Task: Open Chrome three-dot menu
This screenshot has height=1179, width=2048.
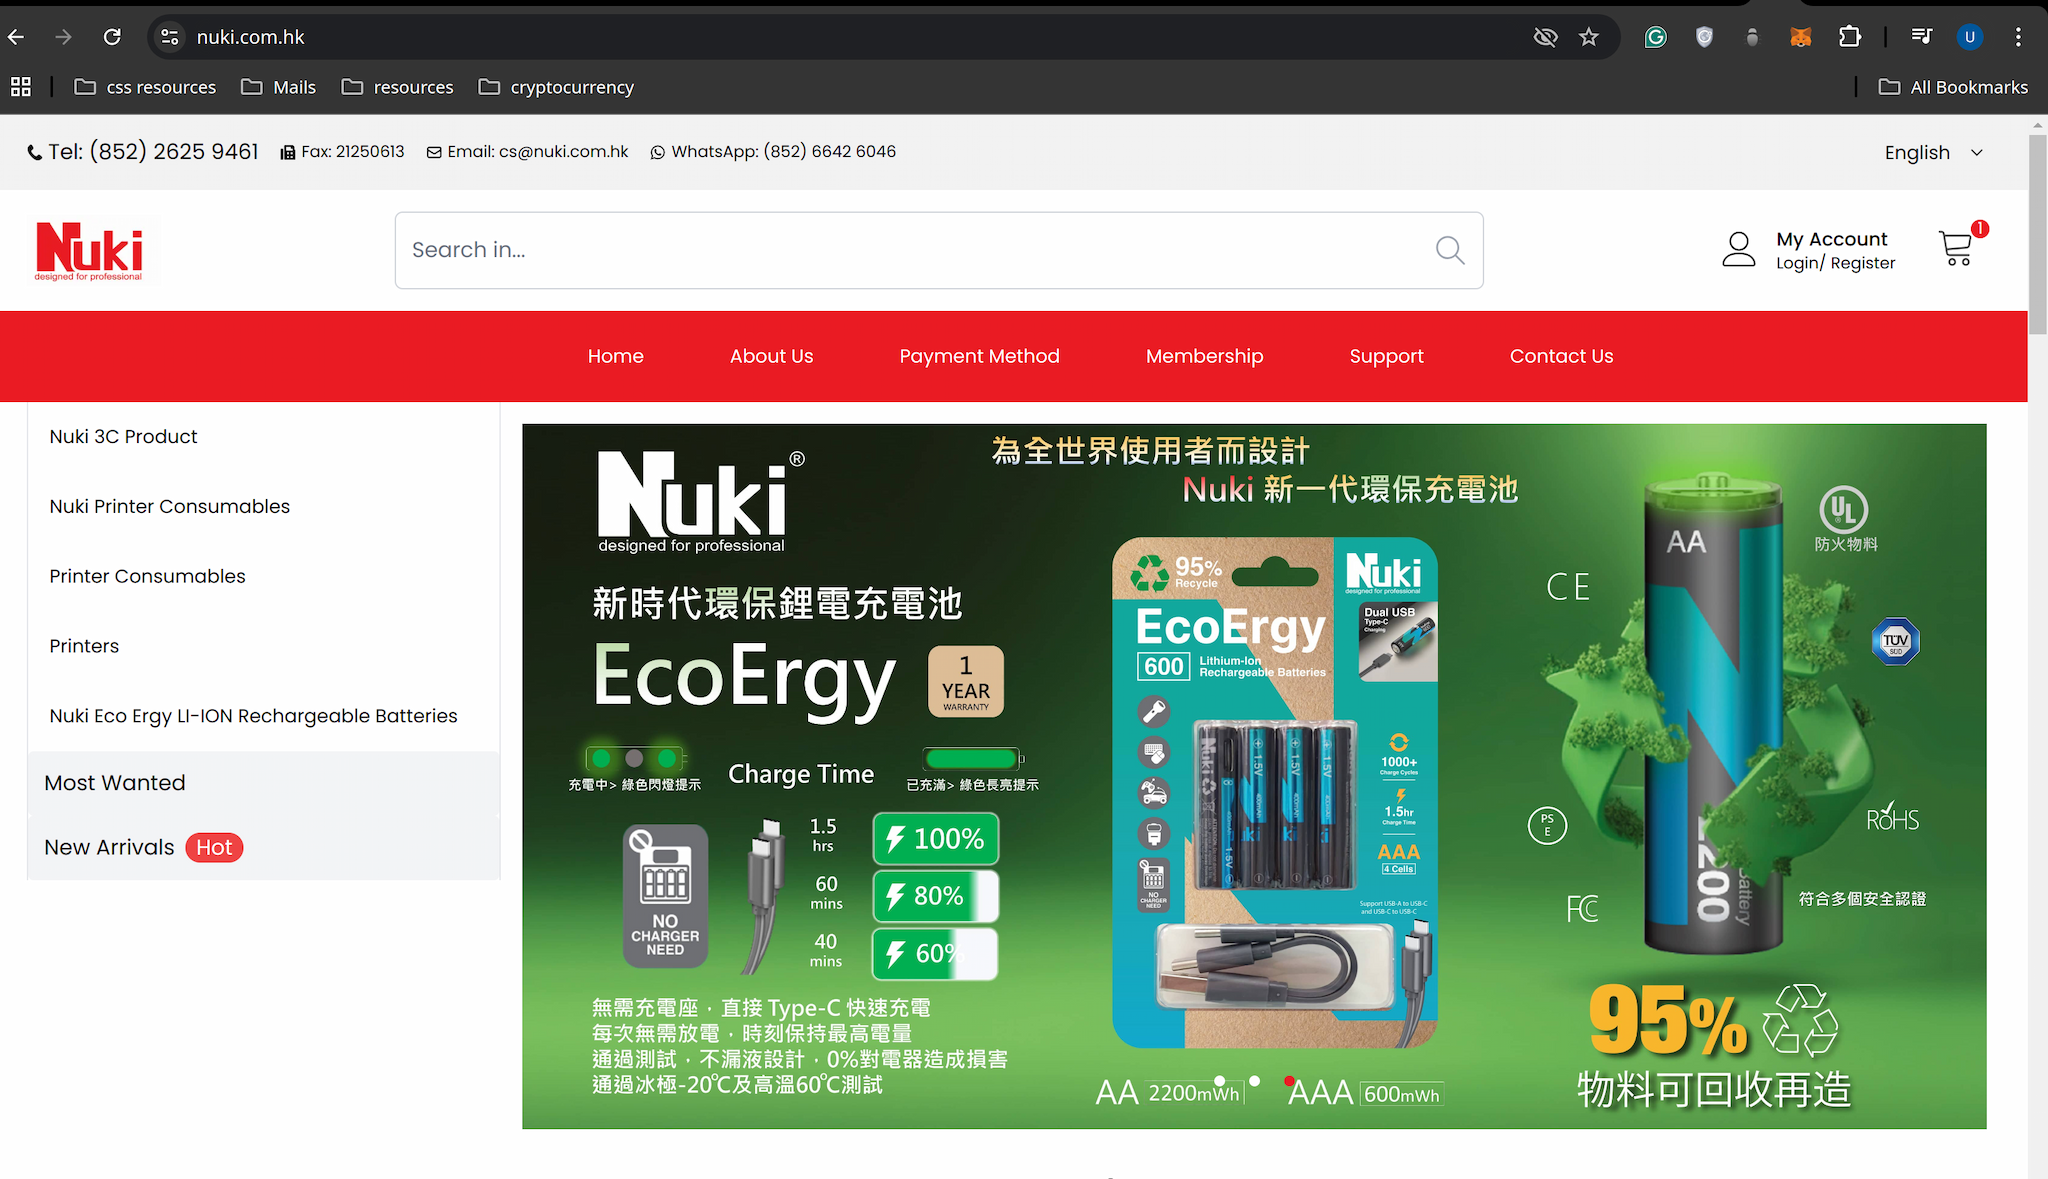Action: 2018,37
